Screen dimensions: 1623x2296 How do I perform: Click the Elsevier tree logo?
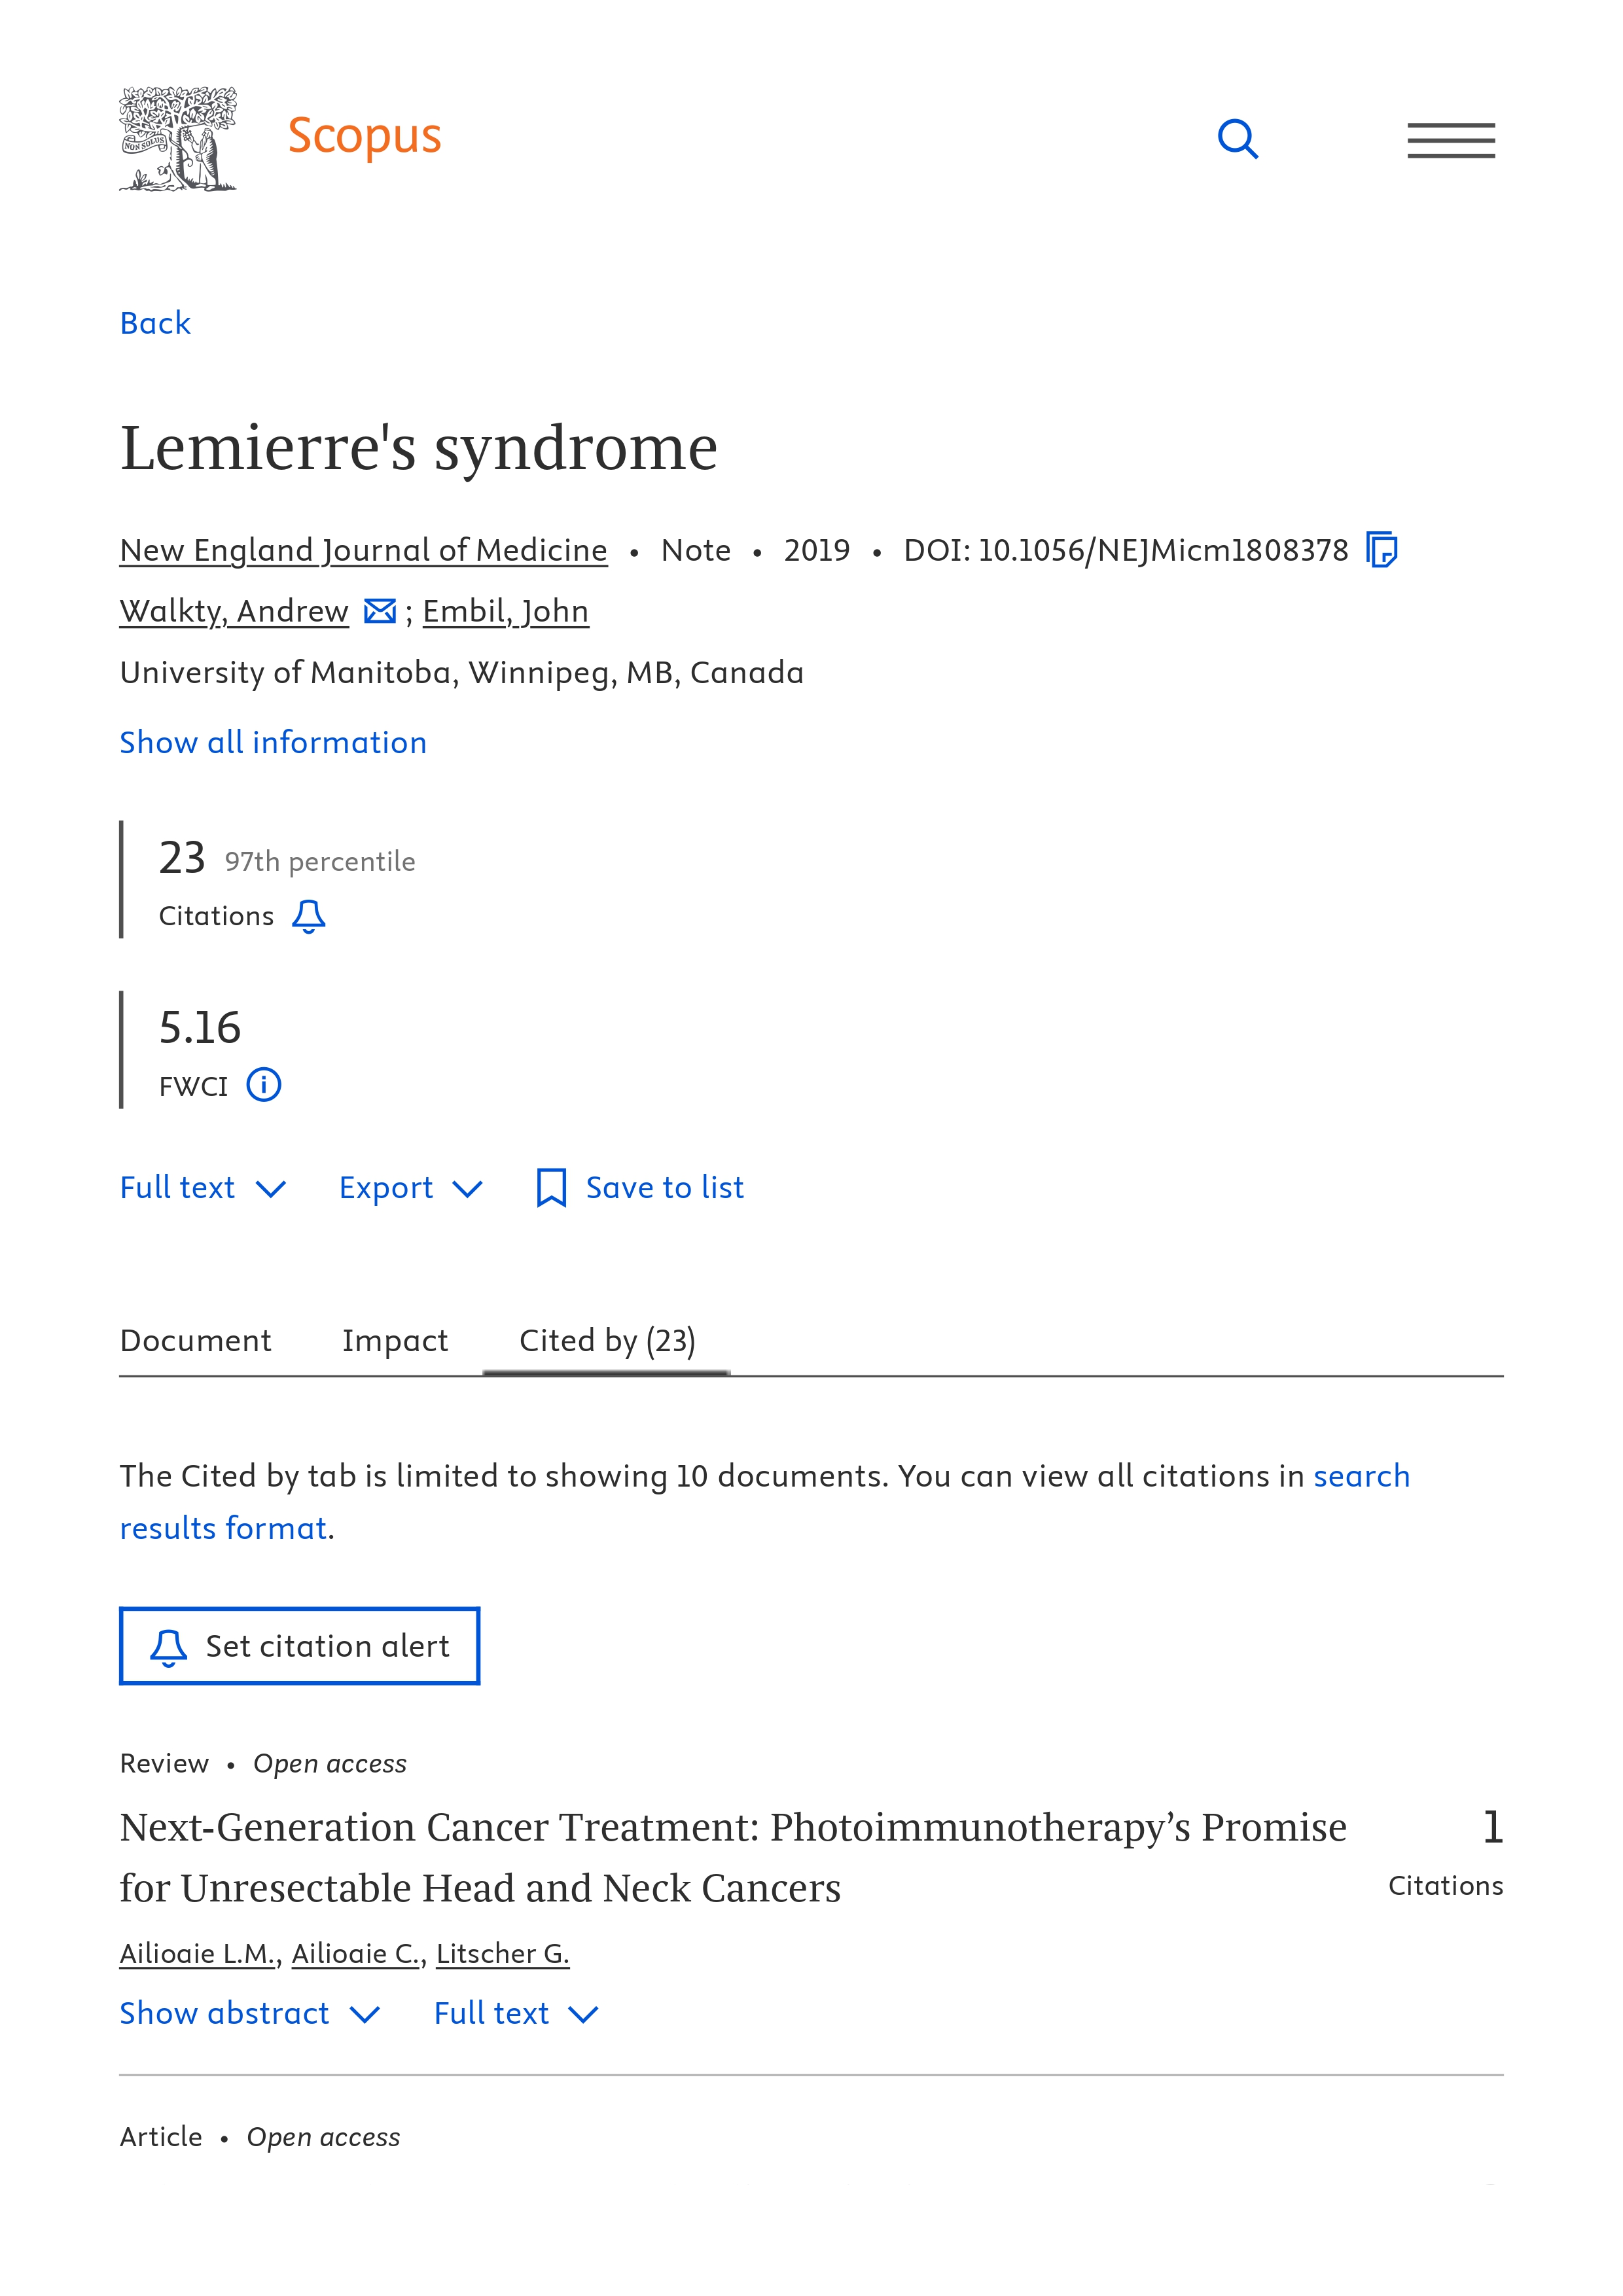click(178, 138)
